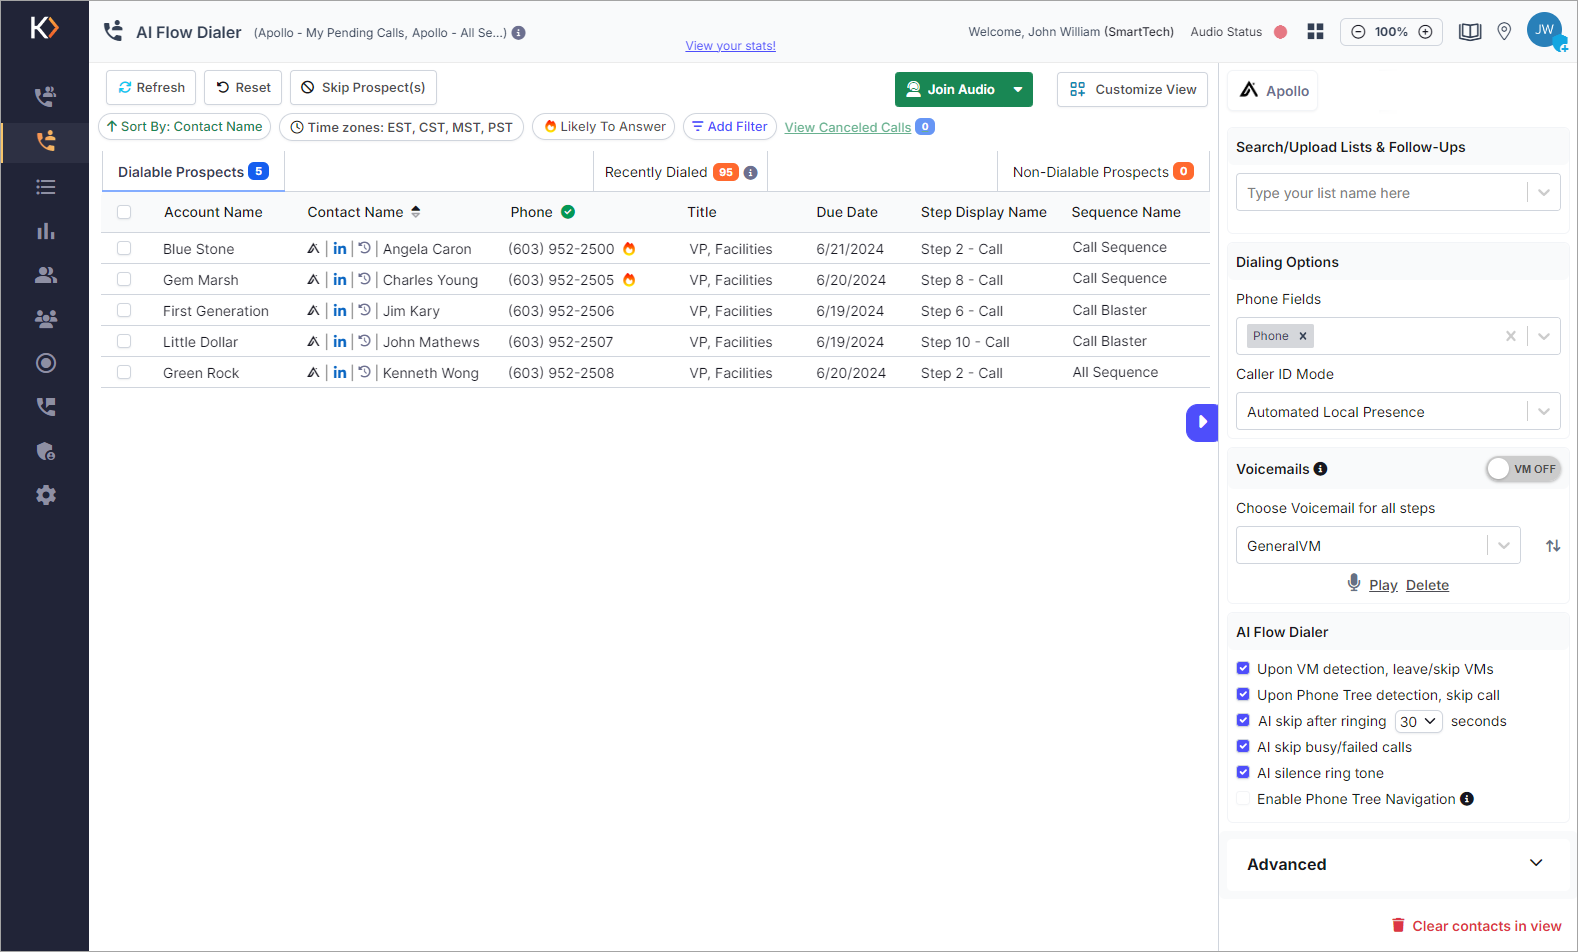Click Likely To Answer filter chip
1578x952 pixels.
[604, 127]
